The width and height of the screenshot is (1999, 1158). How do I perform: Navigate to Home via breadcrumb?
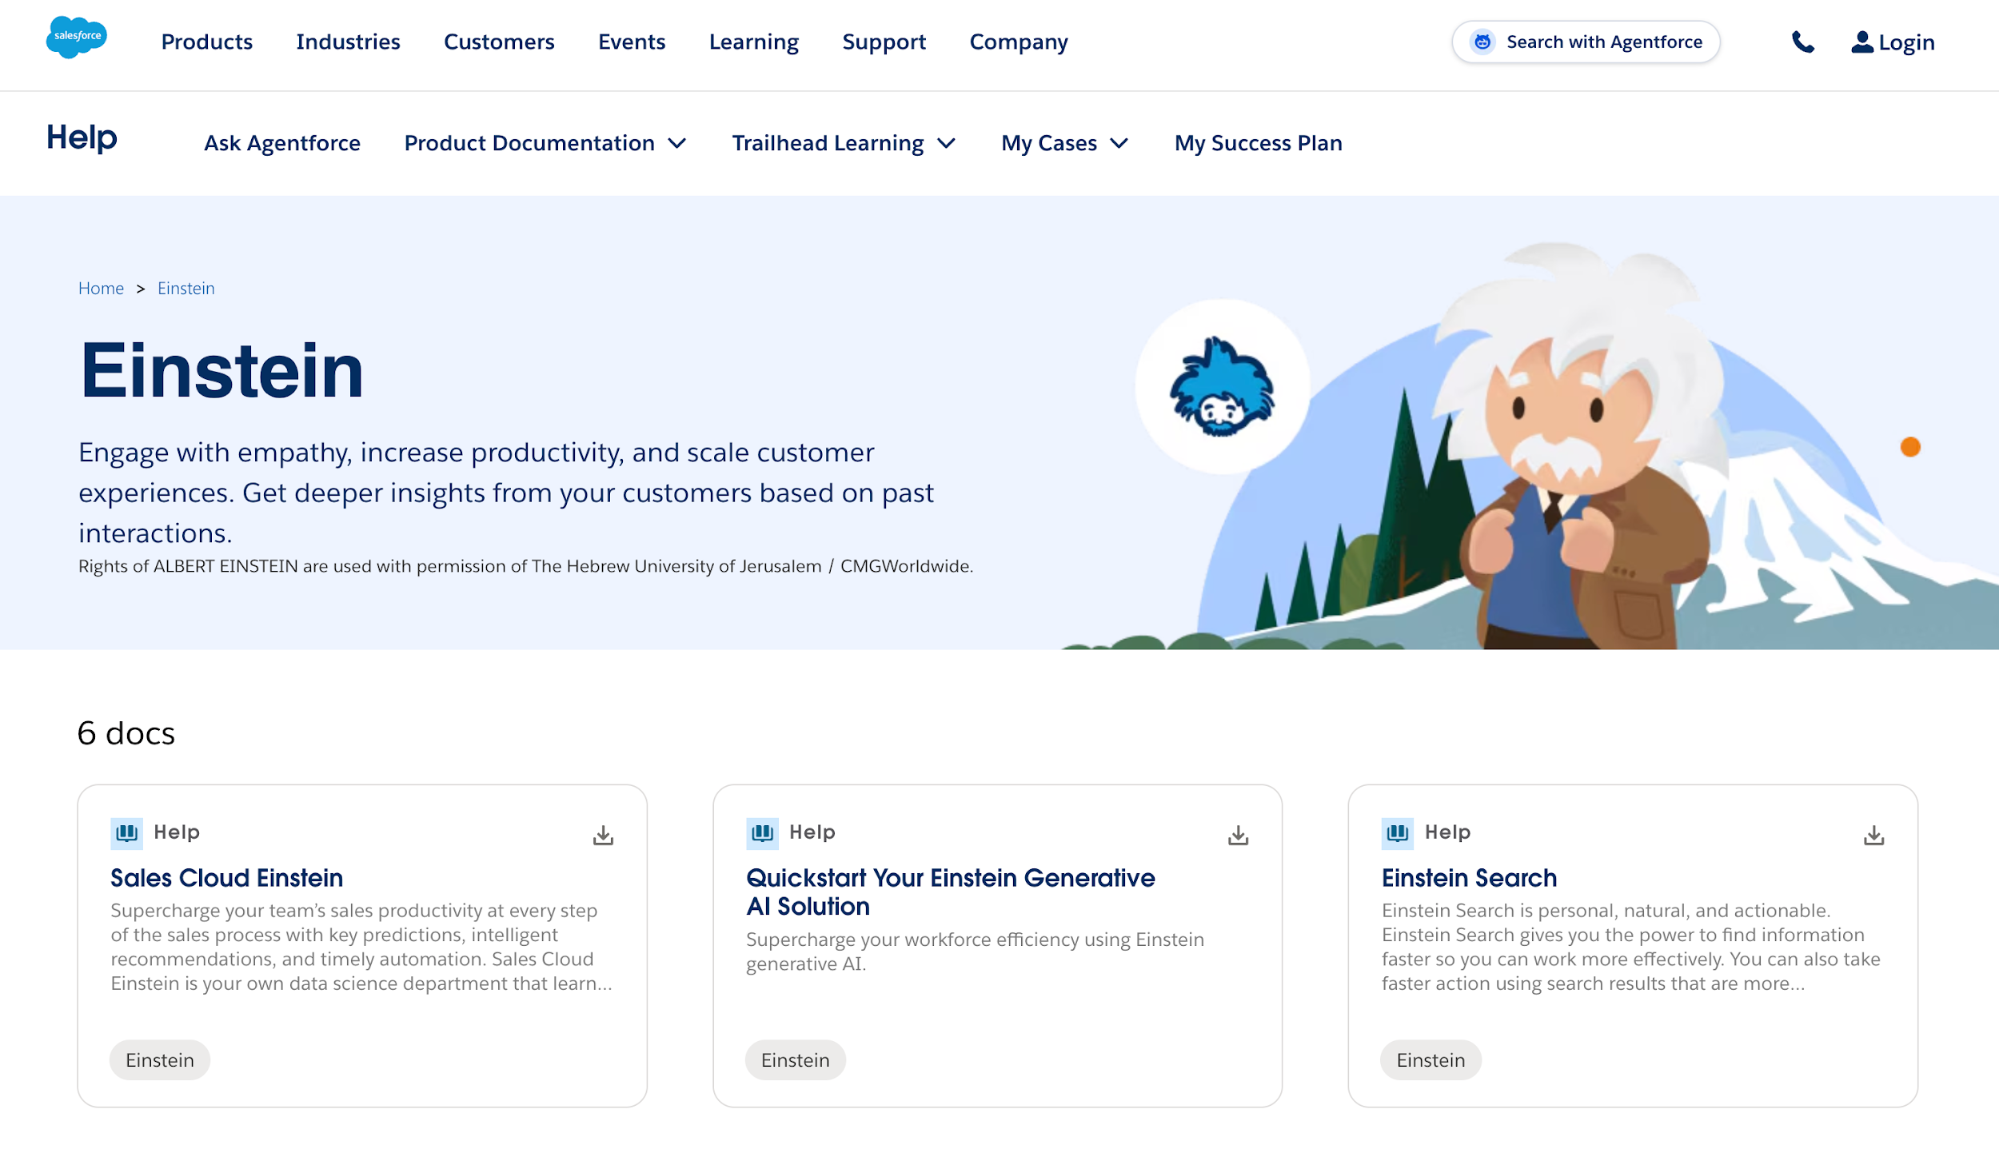(x=100, y=288)
